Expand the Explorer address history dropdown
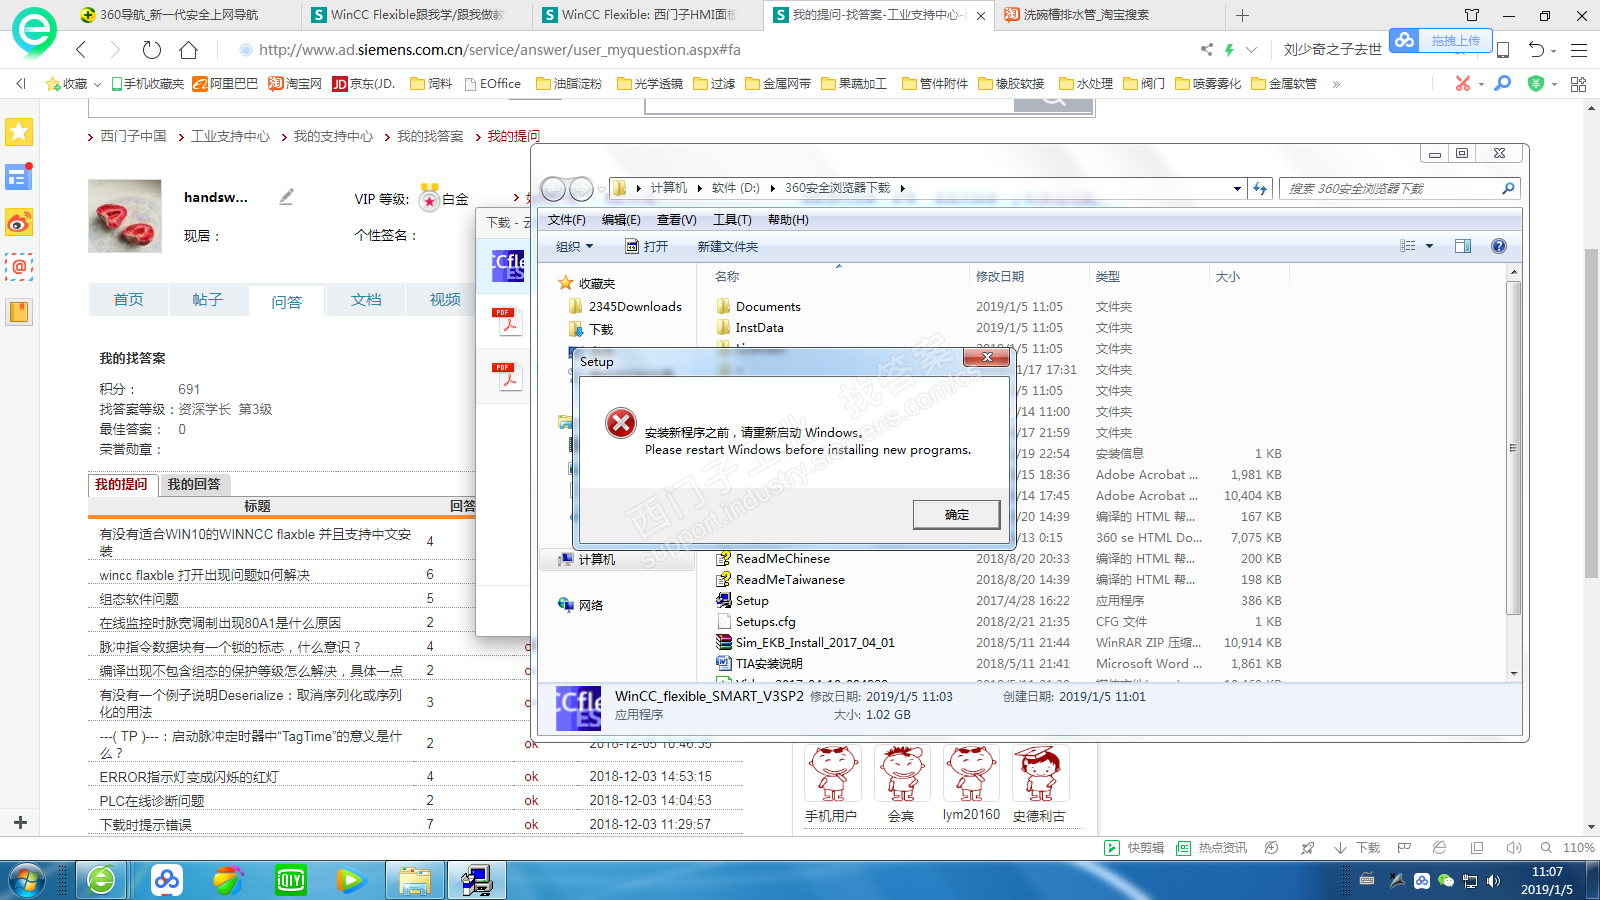Image resolution: width=1600 pixels, height=900 pixels. tap(1237, 188)
